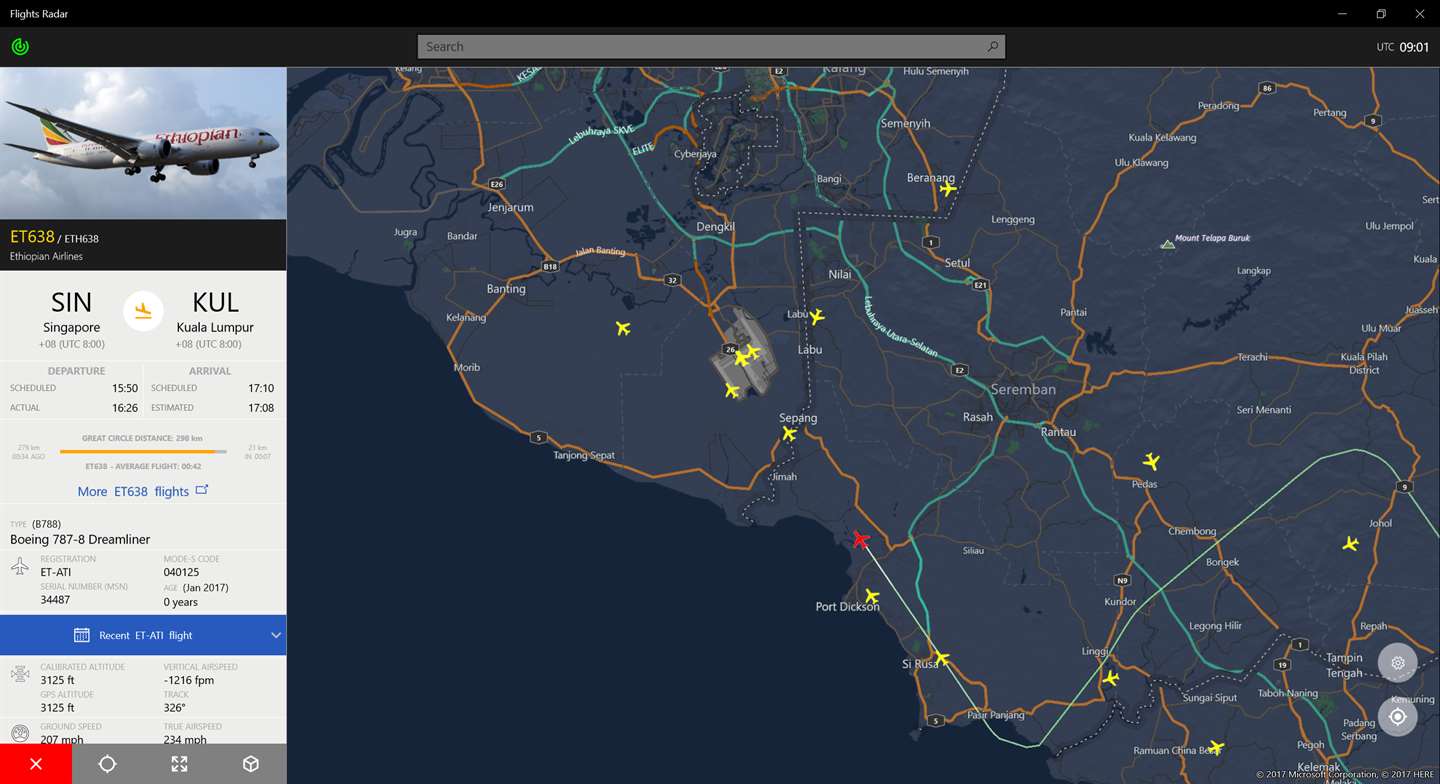This screenshot has height=784, width=1440.
Task: Select the yellow aircraft southeast of Banting
Action: click(623, 328)
